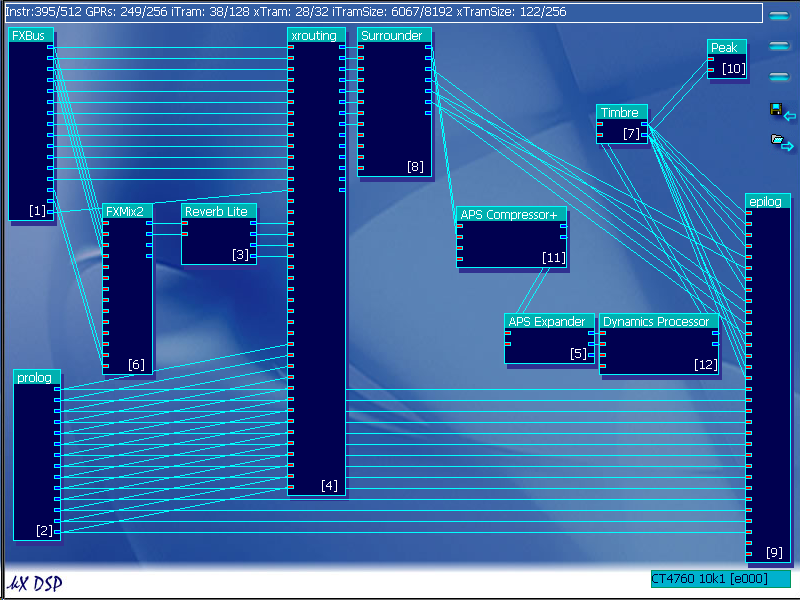This screenshot has height=600, width=800.
Task: Click block number [3] on Reverb Lite
Action: (240, 254)
